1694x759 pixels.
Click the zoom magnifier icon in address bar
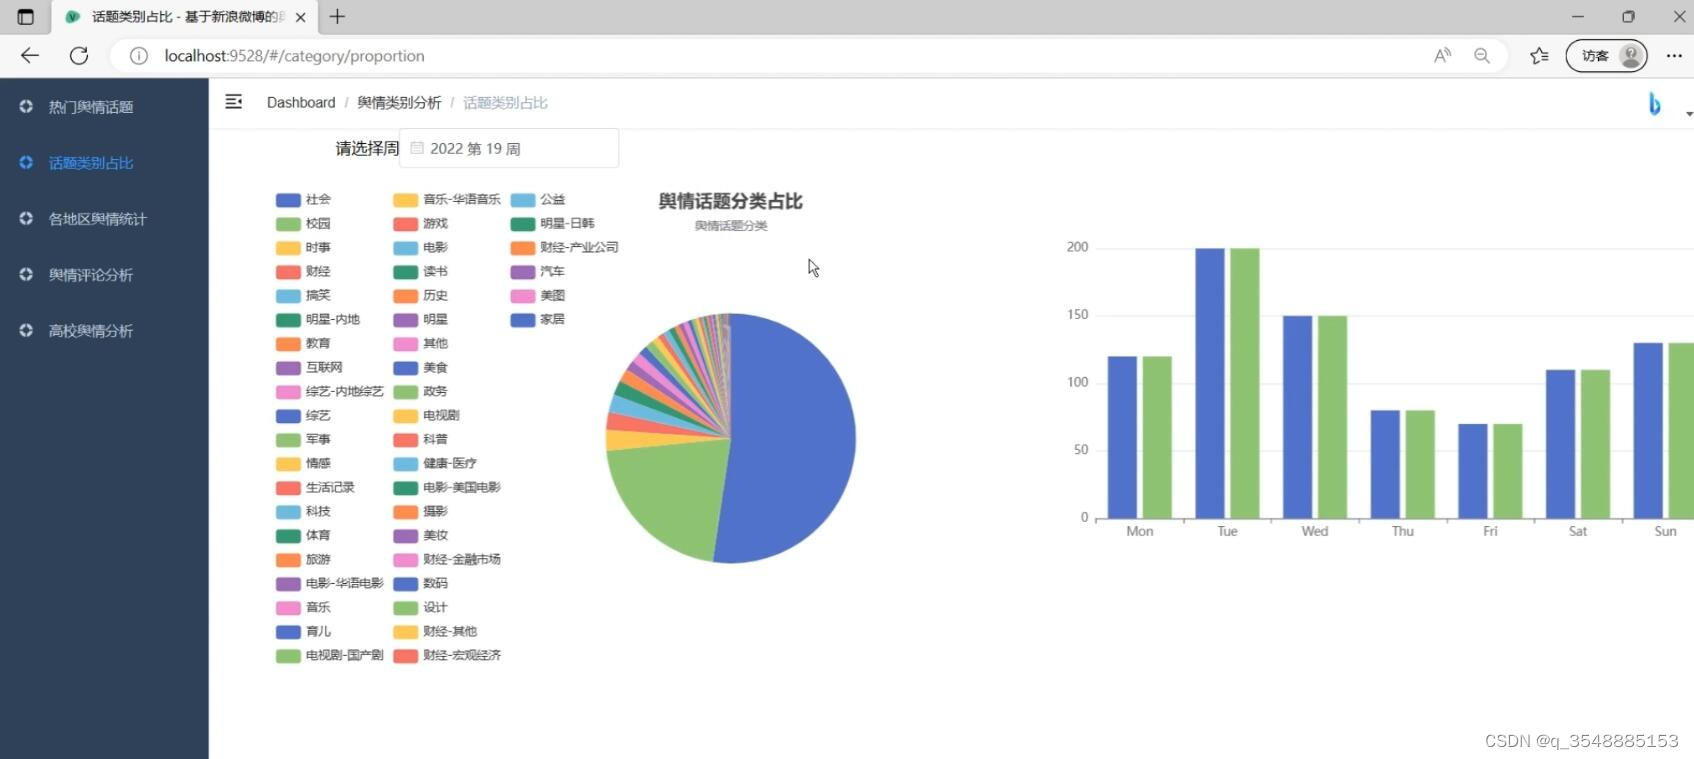(x=1482, y=56)
